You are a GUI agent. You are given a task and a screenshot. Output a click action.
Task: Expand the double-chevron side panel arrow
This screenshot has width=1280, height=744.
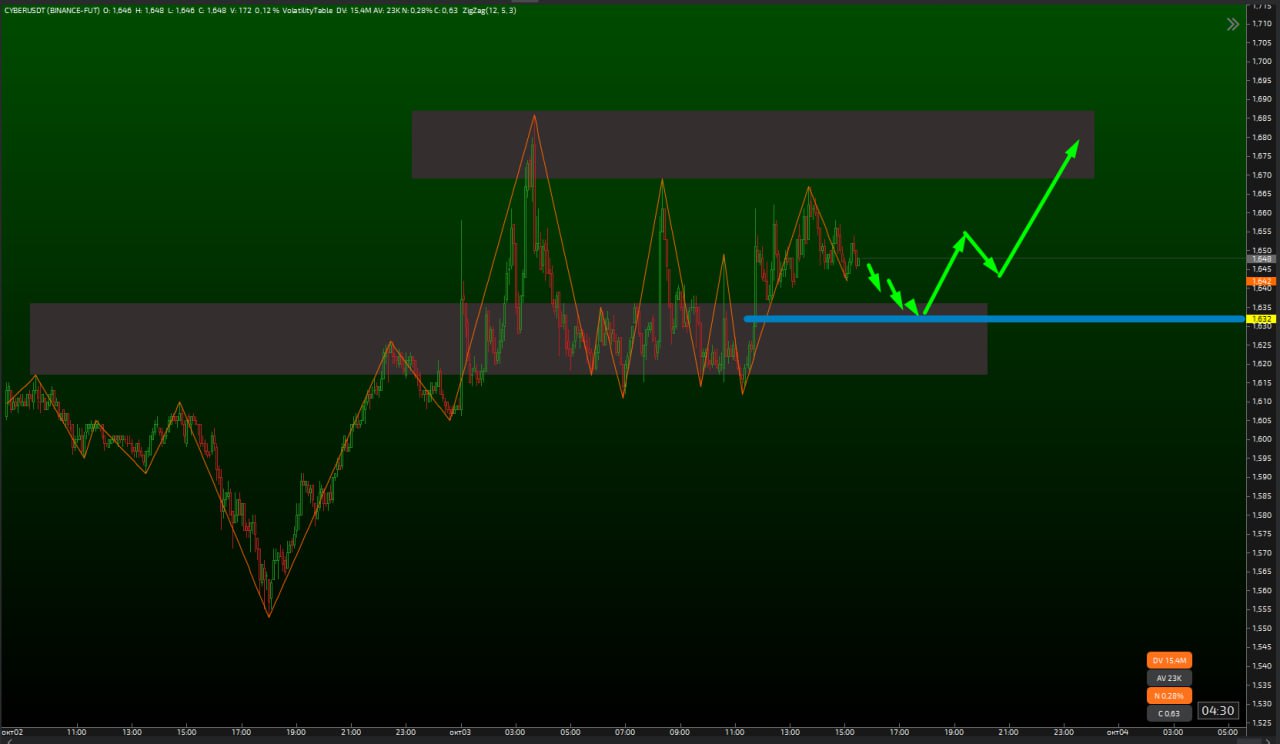pos(1233,24)
